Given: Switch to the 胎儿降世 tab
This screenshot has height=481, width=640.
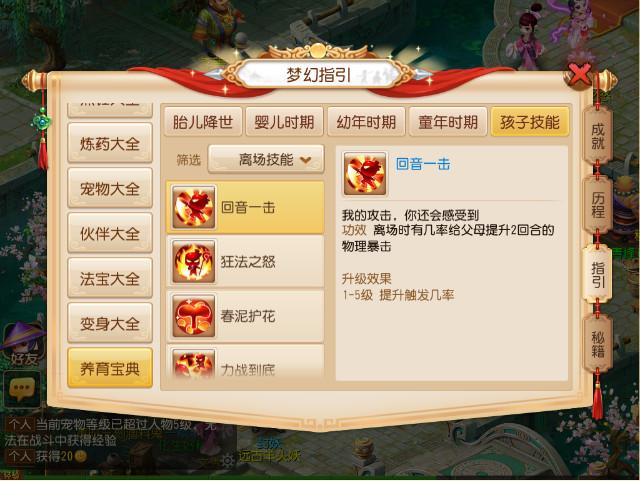Looking at the screenshot, I should (203, 122).
